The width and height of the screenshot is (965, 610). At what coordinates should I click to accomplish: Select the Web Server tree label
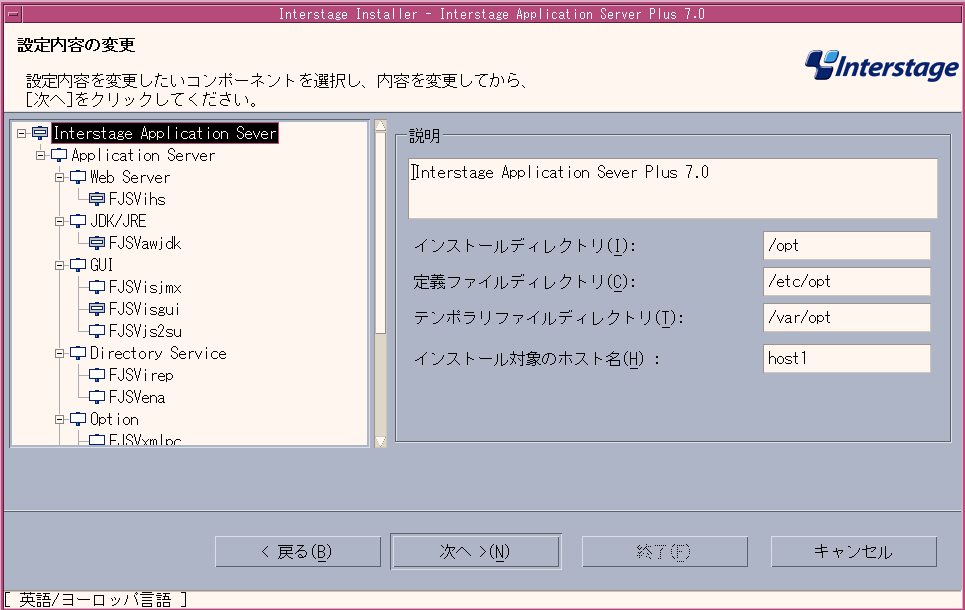130,177
